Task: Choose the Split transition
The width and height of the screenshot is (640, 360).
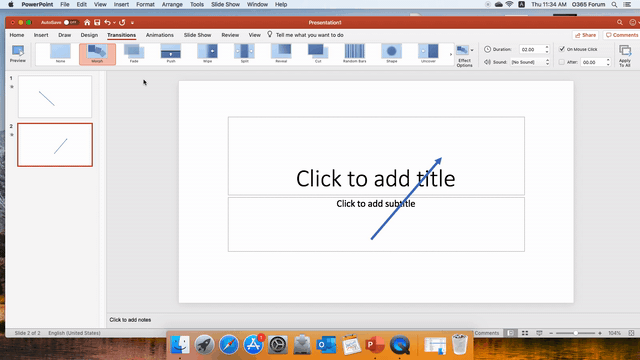Action: coord(244,53)
